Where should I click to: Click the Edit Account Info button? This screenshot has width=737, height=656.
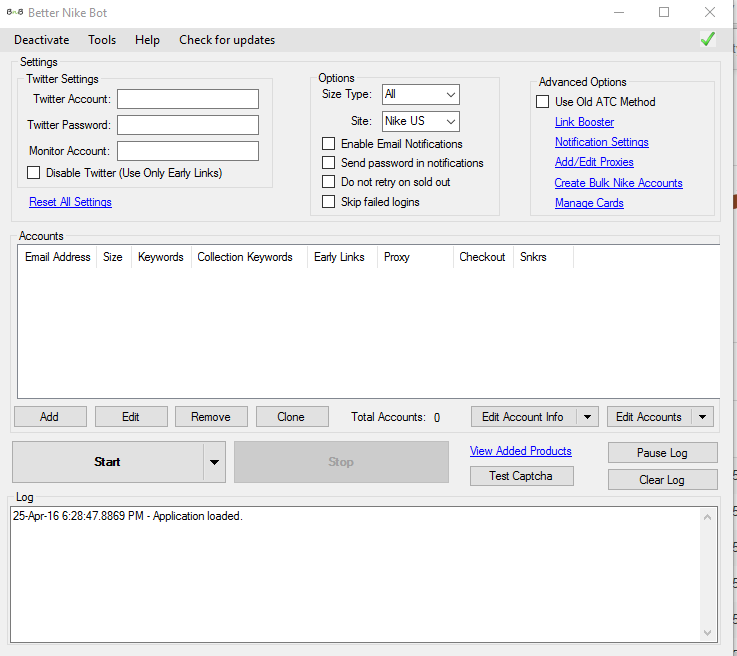coord(524,417)
